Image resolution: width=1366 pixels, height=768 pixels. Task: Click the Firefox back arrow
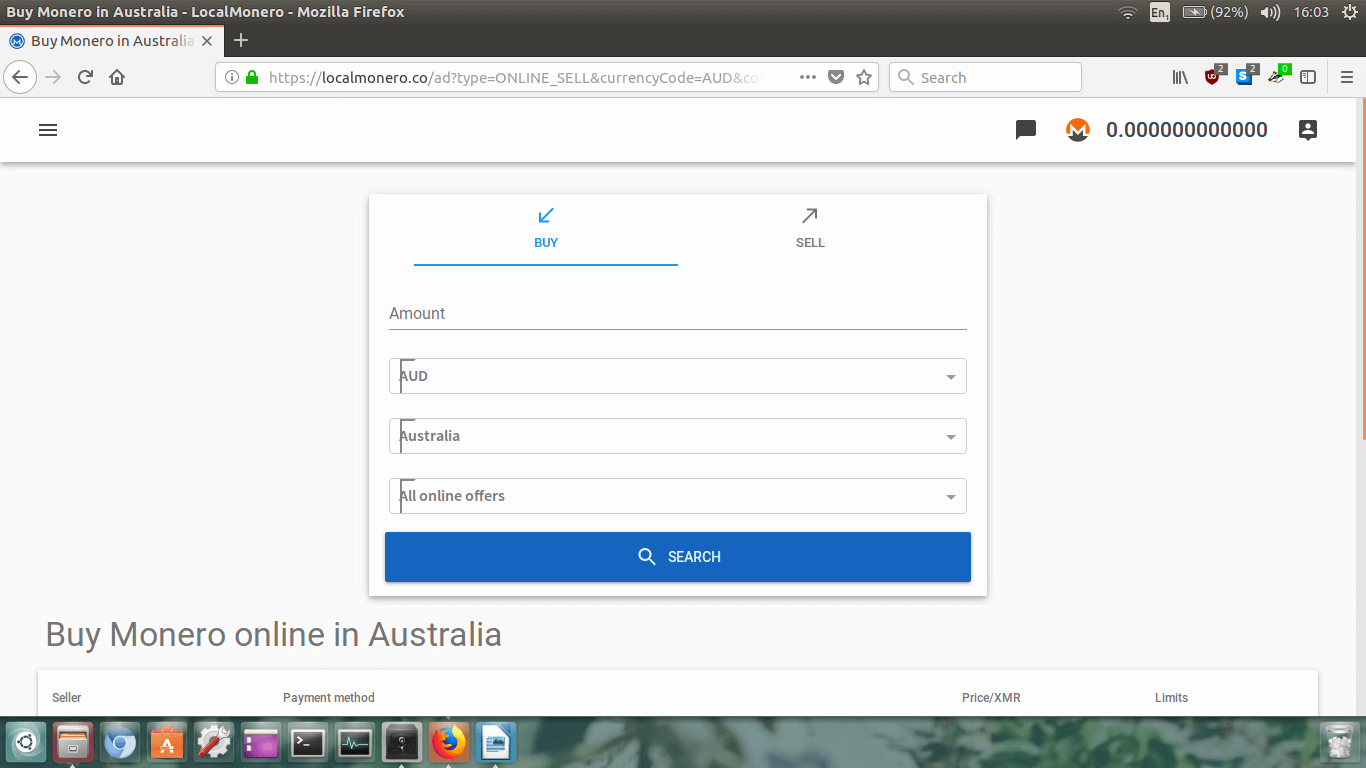pyautogui.click(x=20, y=77)
